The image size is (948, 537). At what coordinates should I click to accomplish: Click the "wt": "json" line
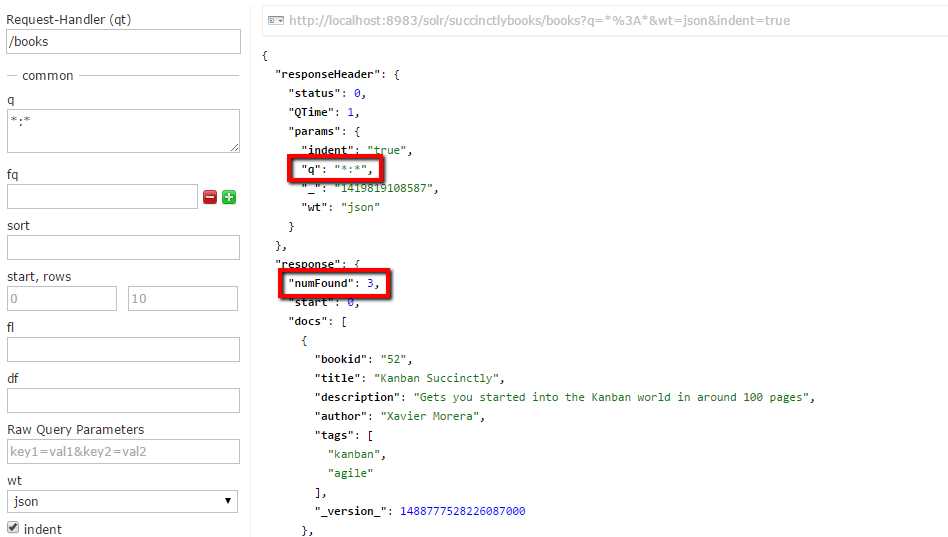click(340, 207)
